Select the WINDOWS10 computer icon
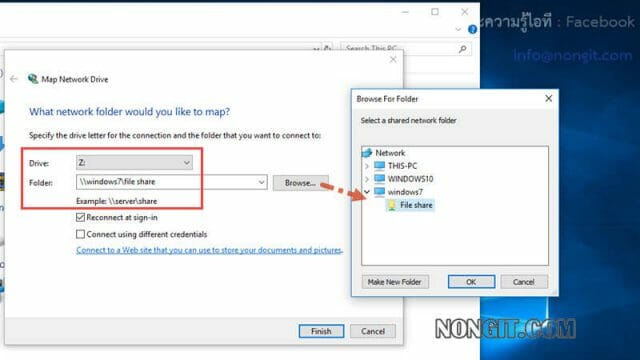The width and height of the screenshot is (640, 360). [x=380, y=179]
